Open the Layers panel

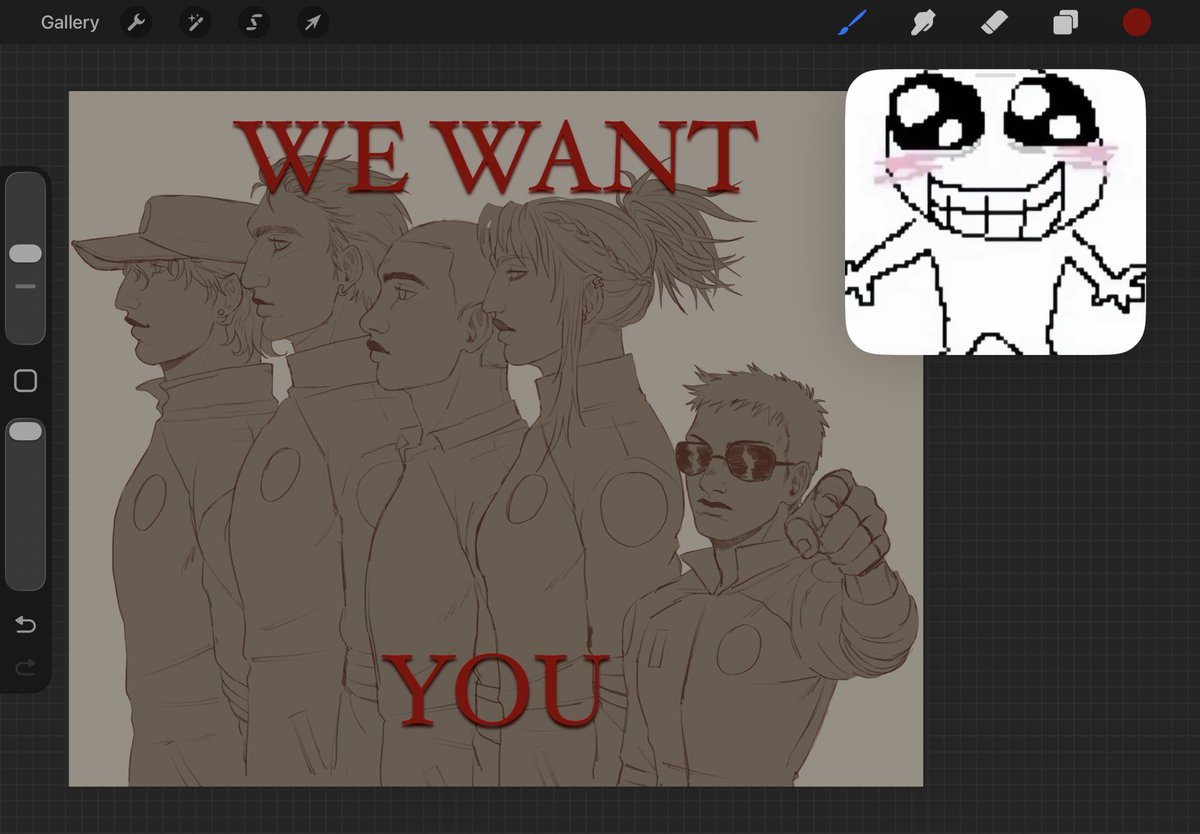[1065, 22]
